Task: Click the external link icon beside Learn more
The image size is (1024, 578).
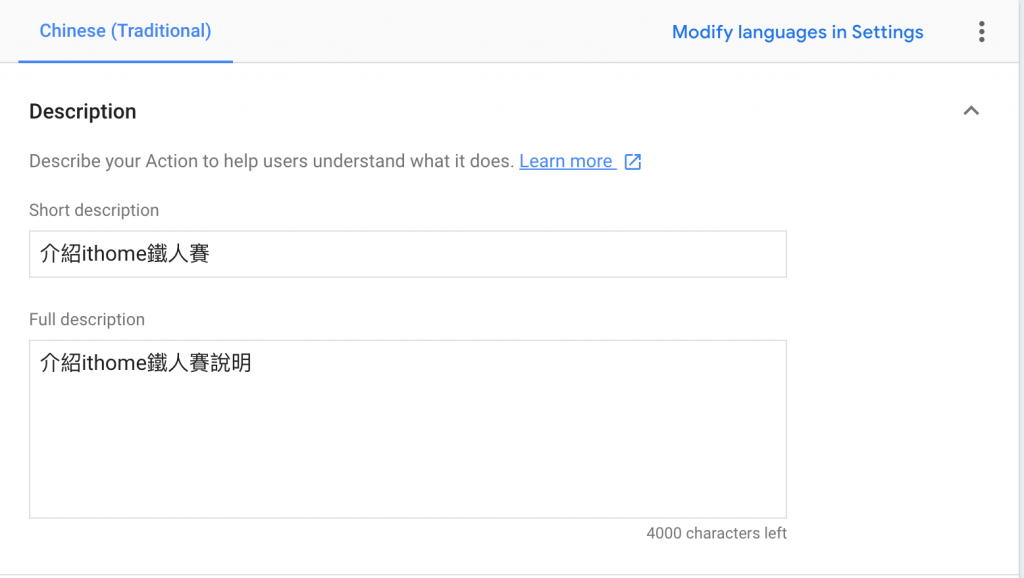Action: (633, 162)
